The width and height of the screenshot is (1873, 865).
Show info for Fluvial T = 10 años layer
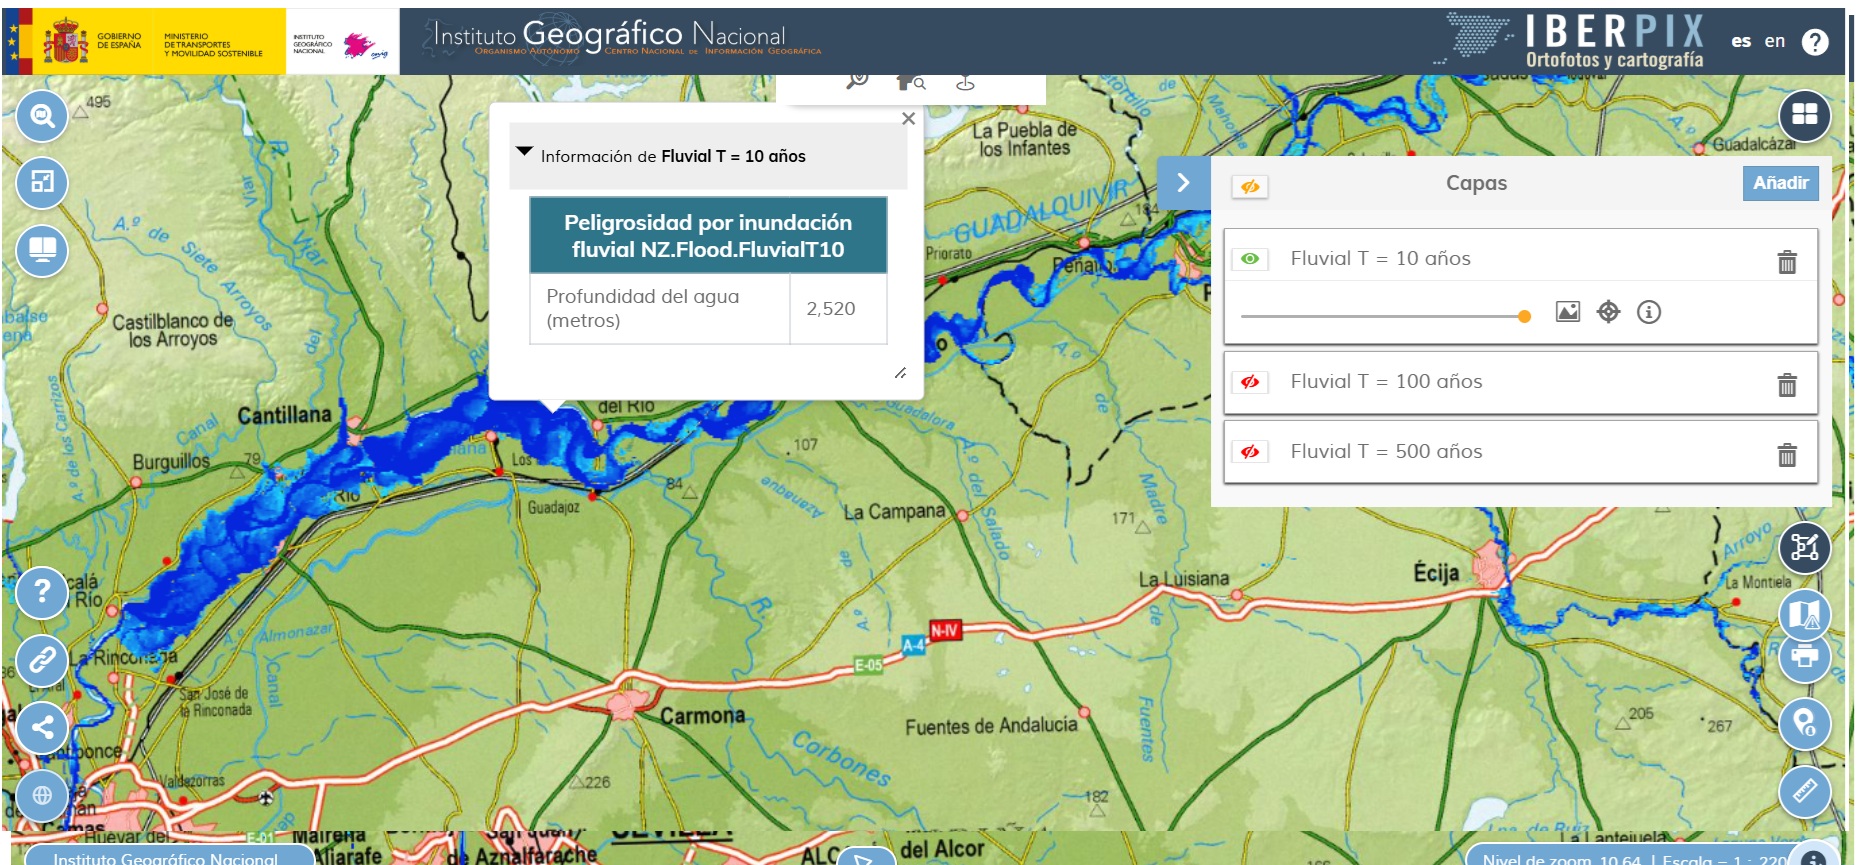1649,312
